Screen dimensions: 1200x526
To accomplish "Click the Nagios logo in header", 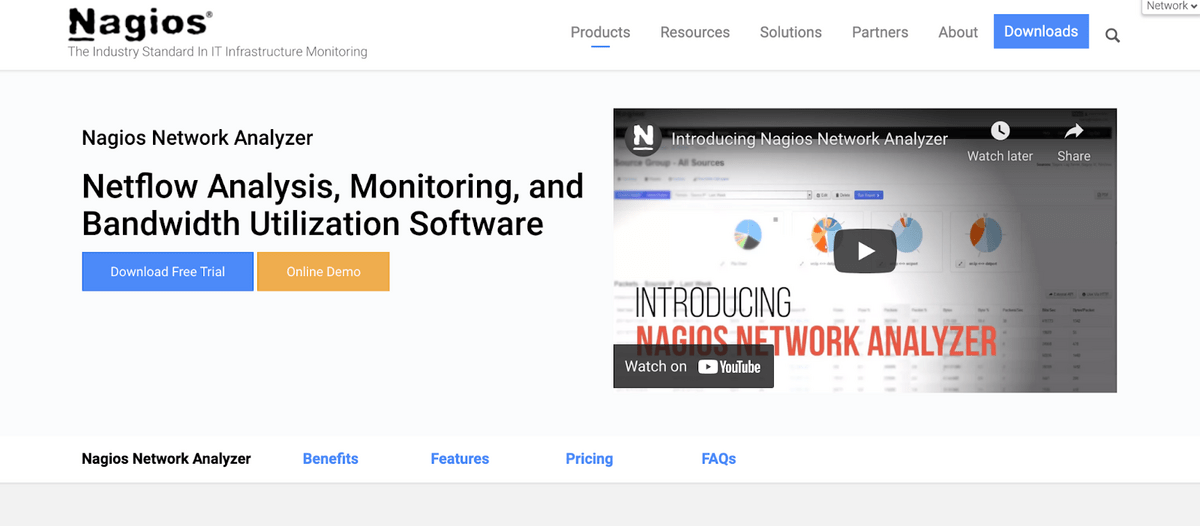I will [140, 23].
